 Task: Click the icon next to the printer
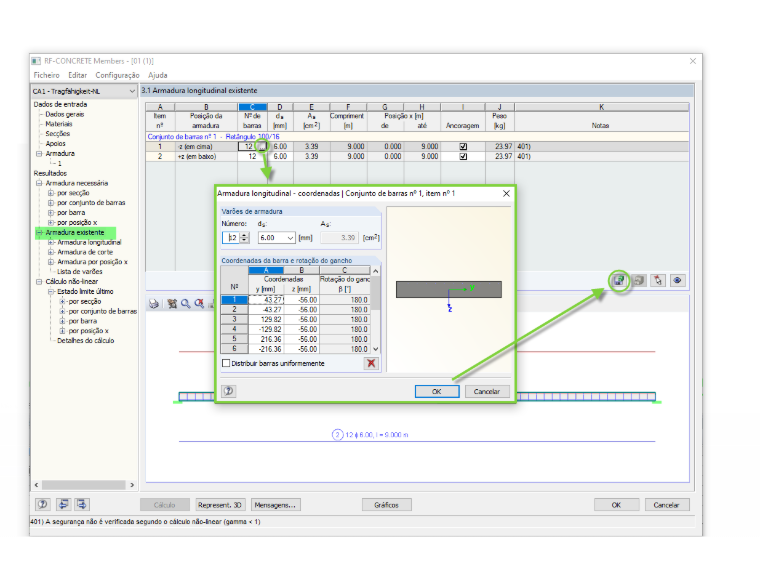172,304
